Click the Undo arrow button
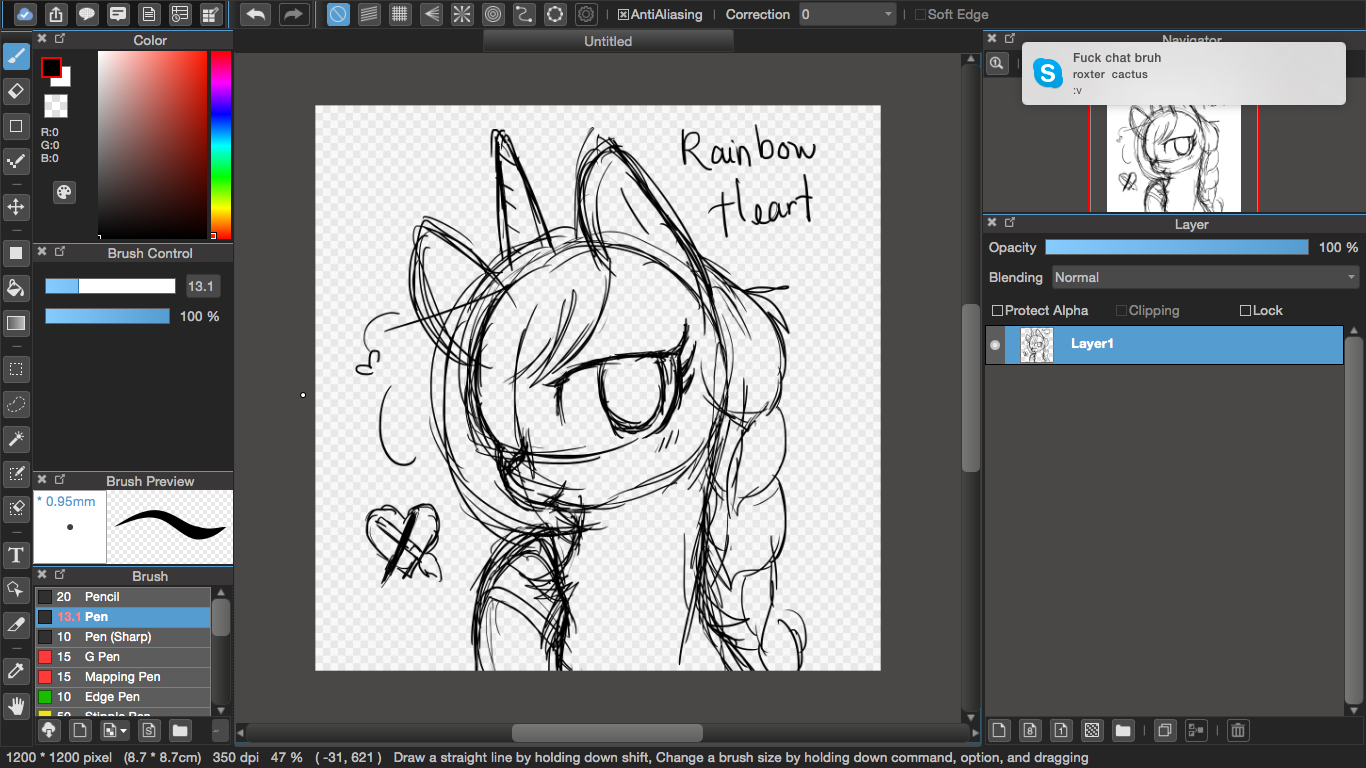This screenshot has height=768, width=1366. 256,14
